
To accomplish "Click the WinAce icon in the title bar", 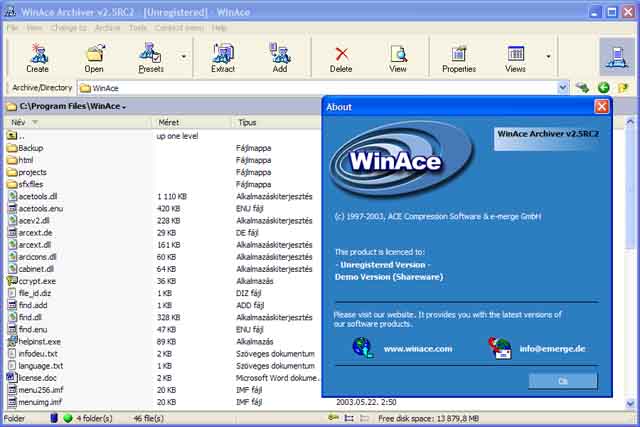I will click(10, 11).
